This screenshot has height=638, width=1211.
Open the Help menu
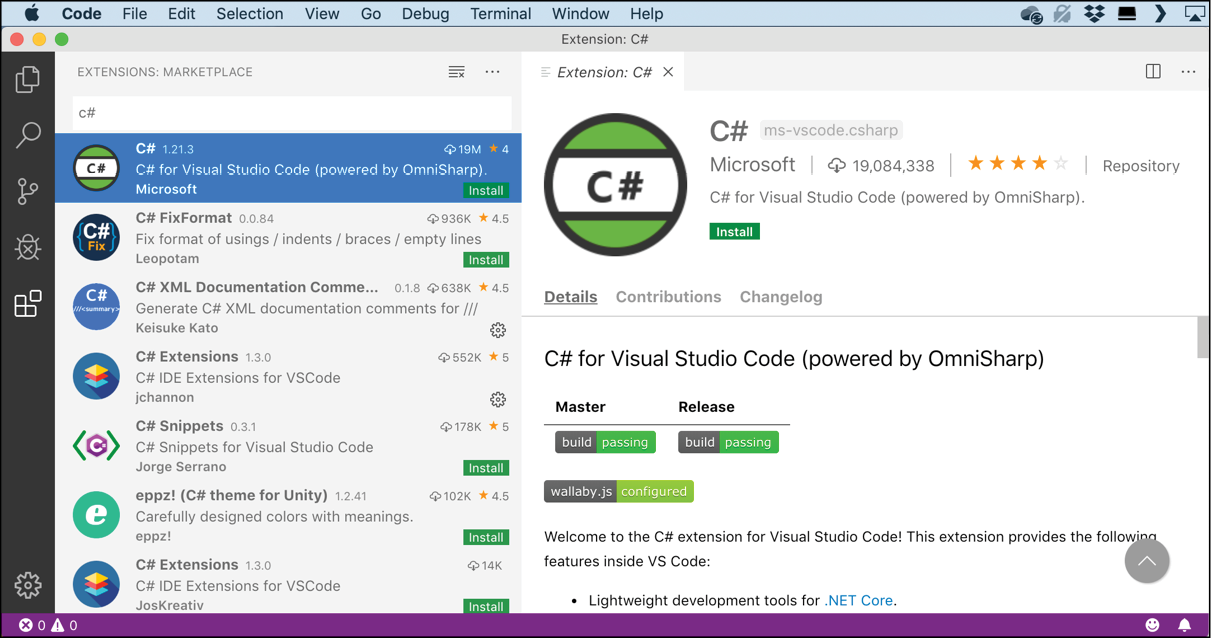(646, 14)
